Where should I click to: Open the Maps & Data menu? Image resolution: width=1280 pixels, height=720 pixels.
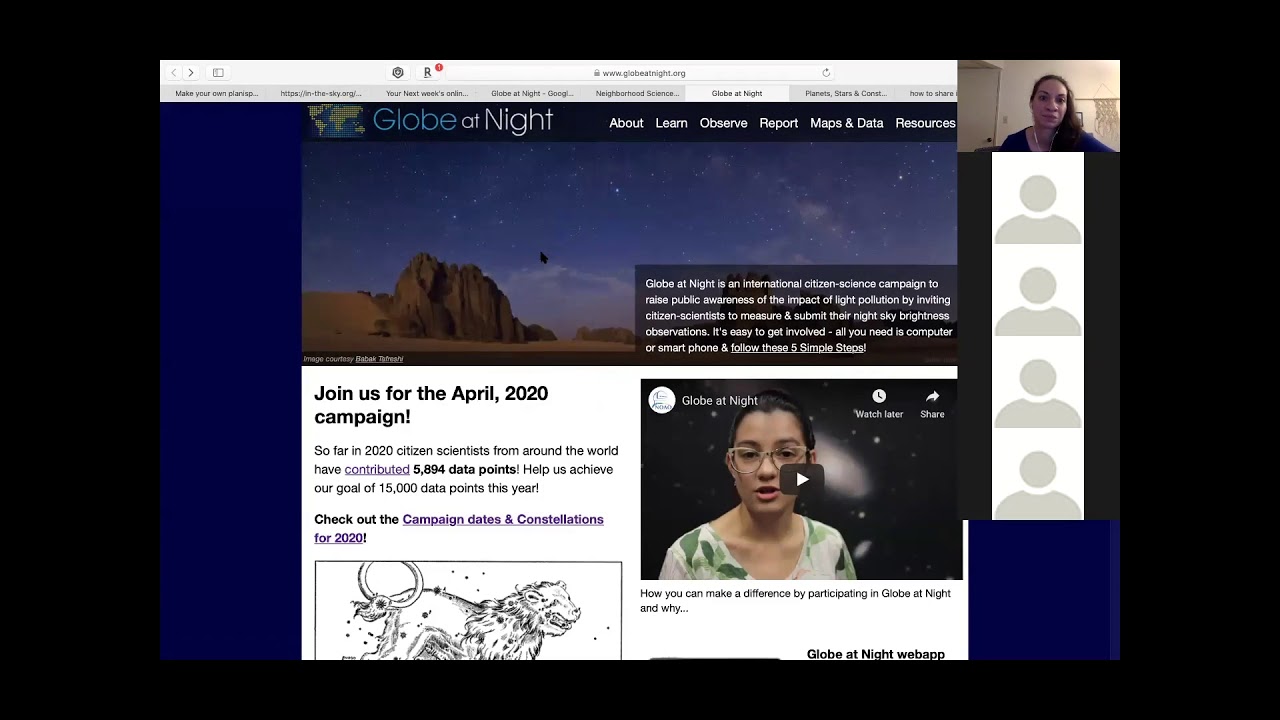click(x=846, y=123)
